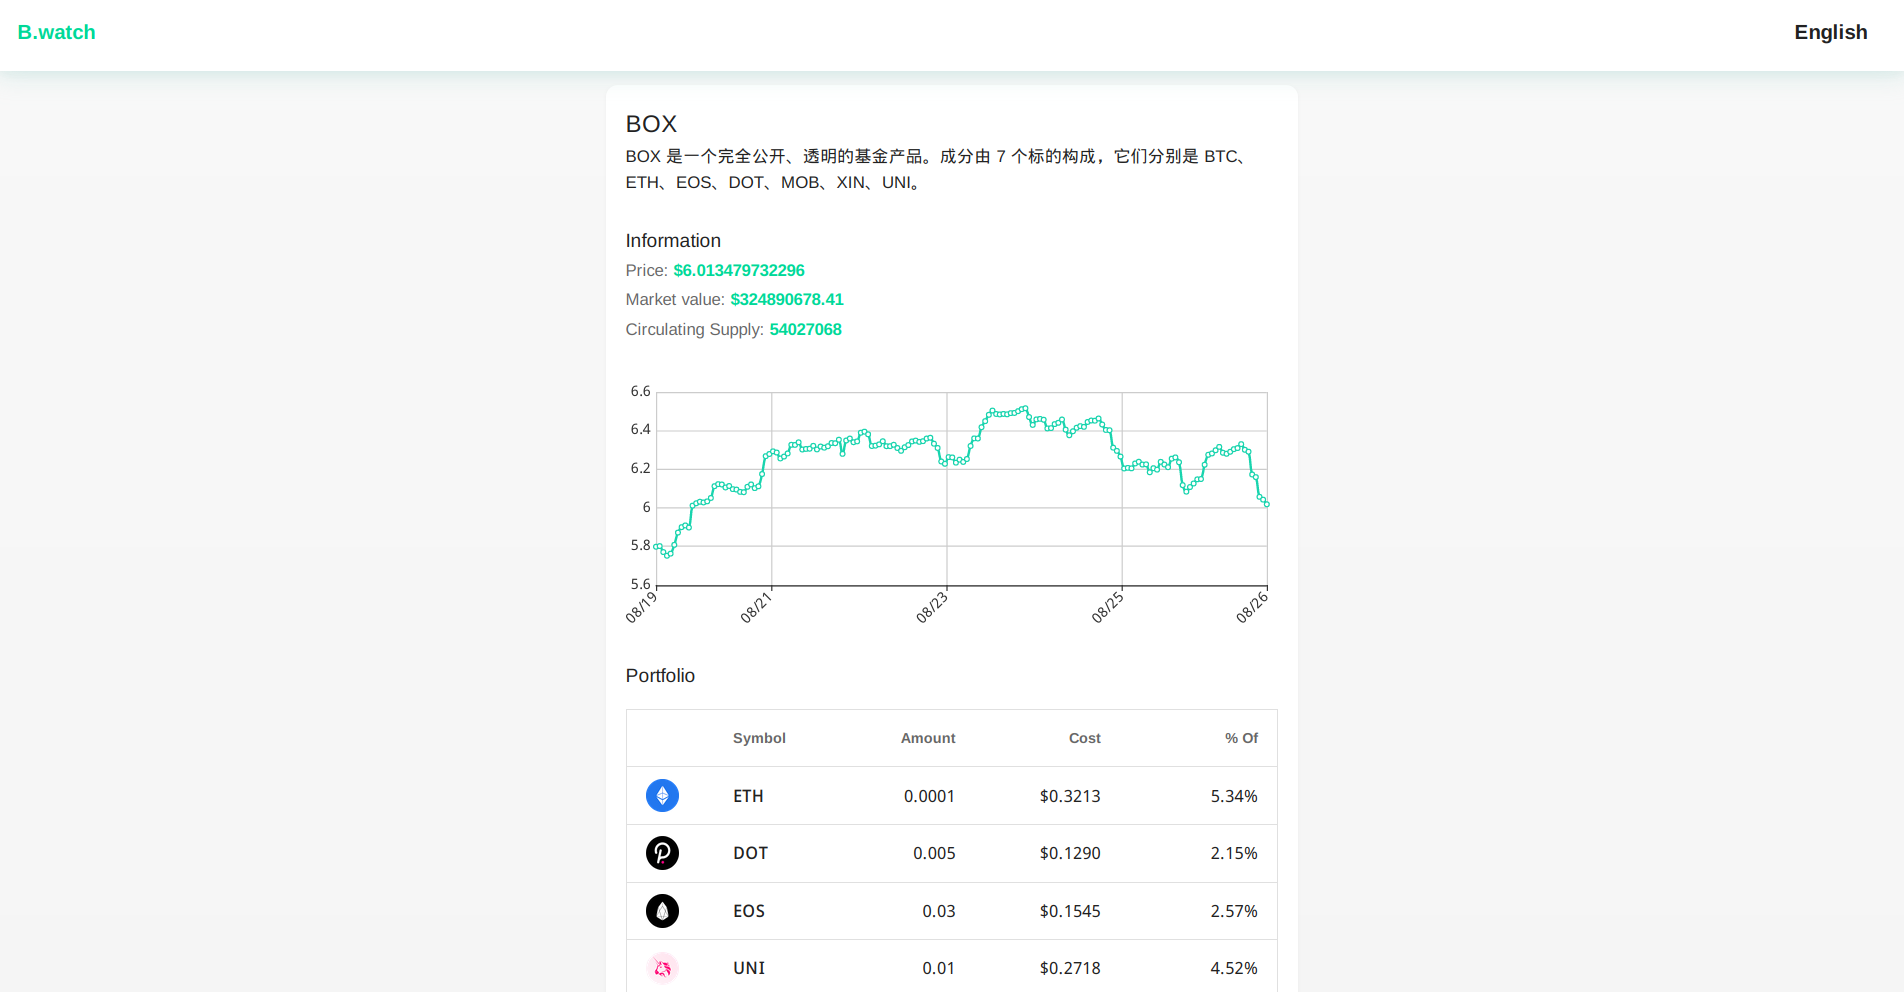1904x992 pixels.
Task: Click the UNI percentage 4.52%
Action: coord(1233,968)
